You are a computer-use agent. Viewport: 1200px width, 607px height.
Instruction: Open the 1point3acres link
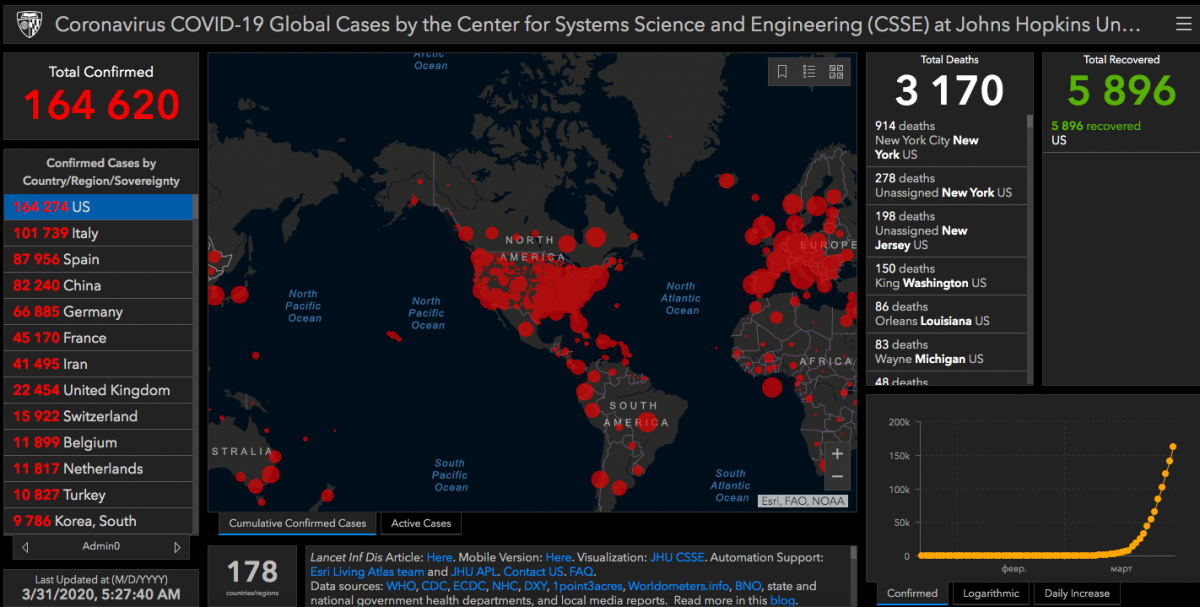590,586
